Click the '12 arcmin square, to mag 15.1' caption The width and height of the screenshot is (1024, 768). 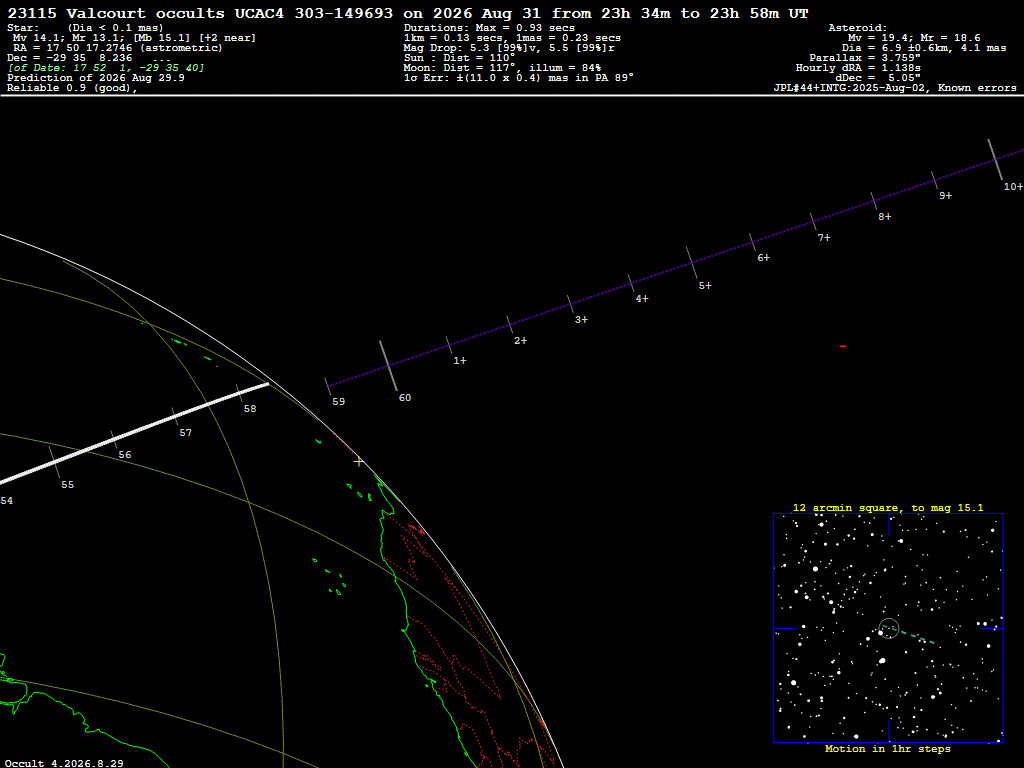[x=888, y=507]
